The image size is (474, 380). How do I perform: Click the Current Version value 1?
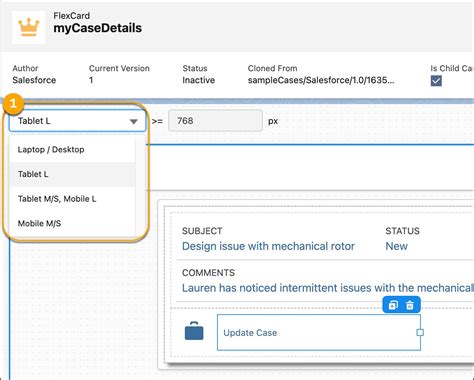pos(91,80)
